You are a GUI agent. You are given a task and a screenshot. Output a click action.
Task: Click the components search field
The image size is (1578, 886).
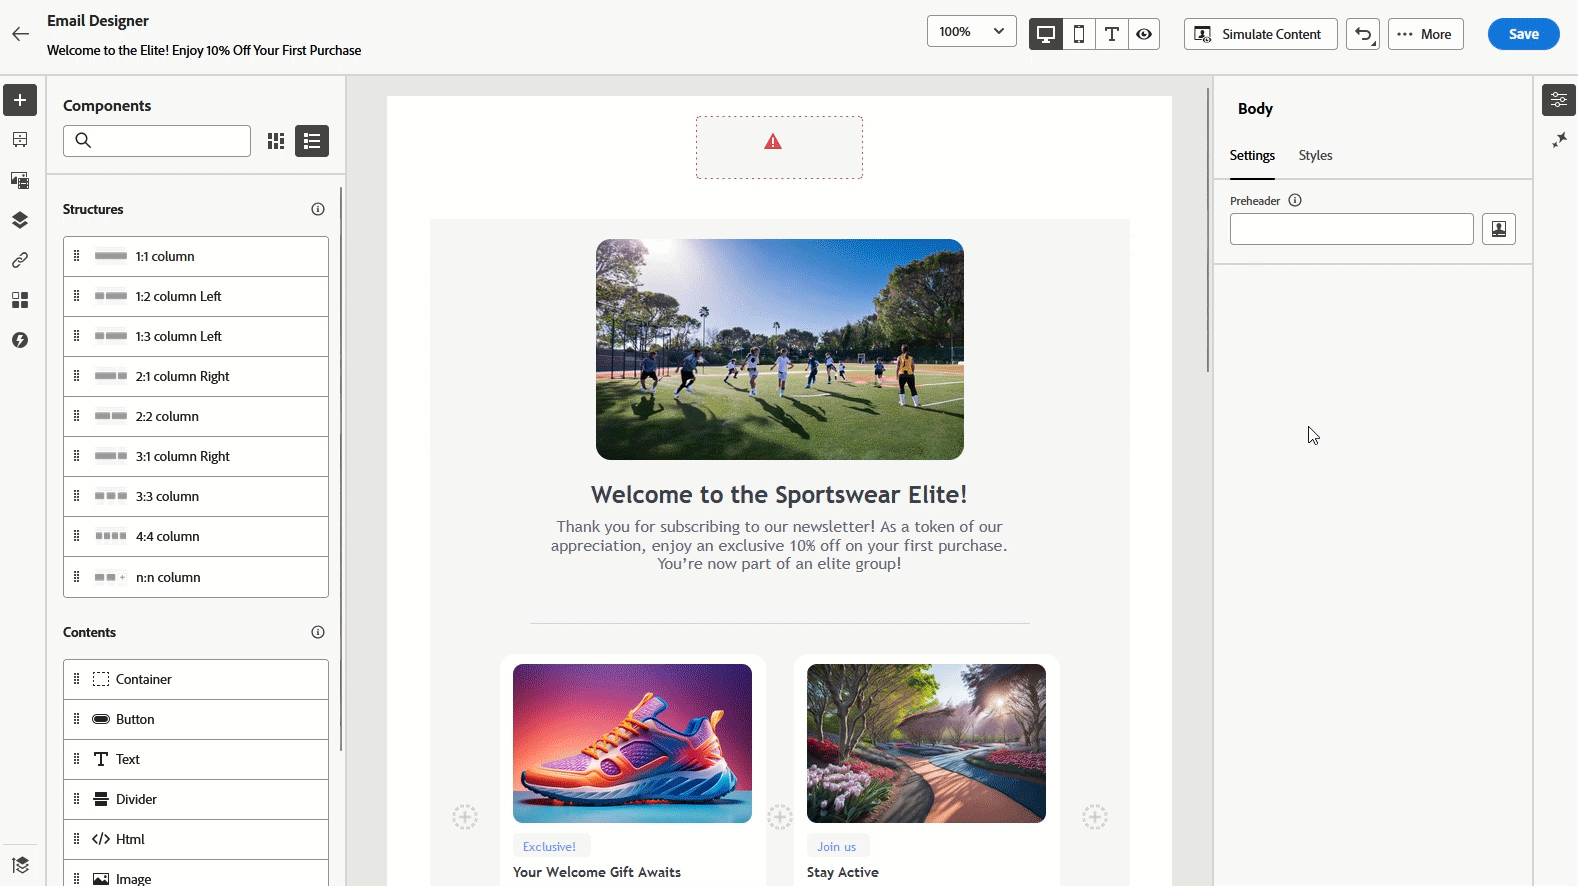click(x=157, y=141)
